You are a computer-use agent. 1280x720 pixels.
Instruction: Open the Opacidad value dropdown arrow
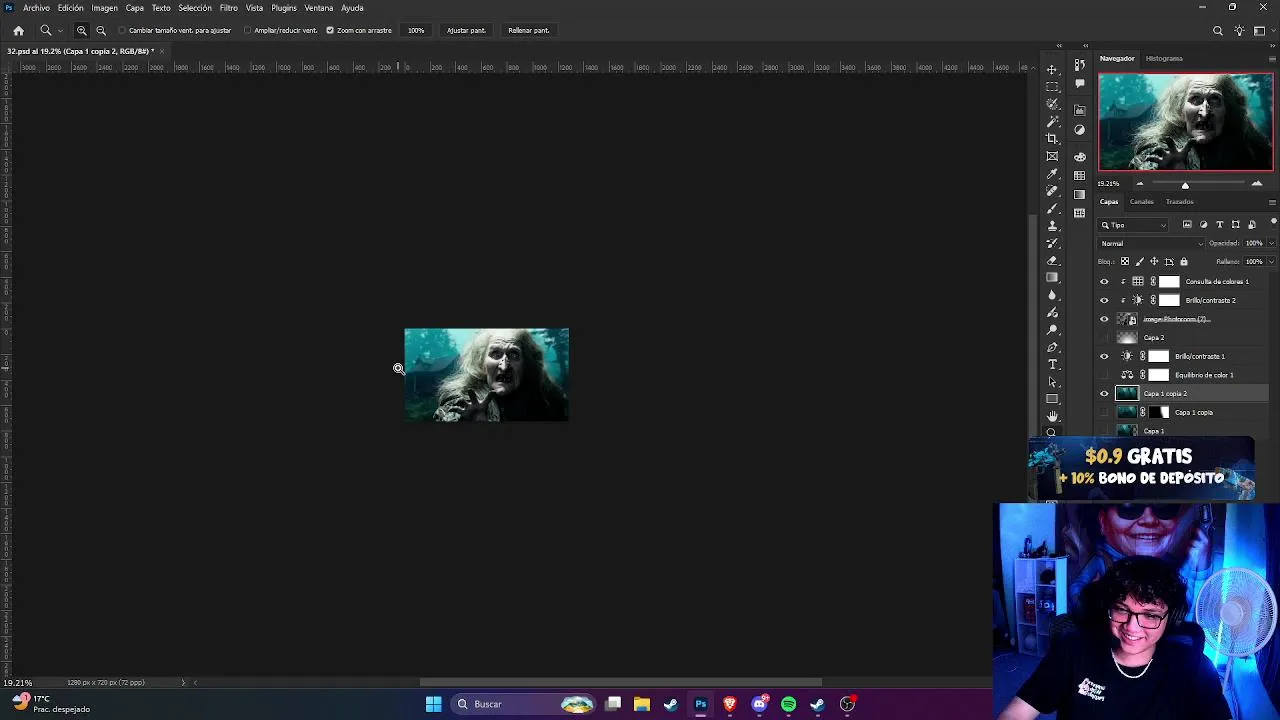pos(1271,243)
